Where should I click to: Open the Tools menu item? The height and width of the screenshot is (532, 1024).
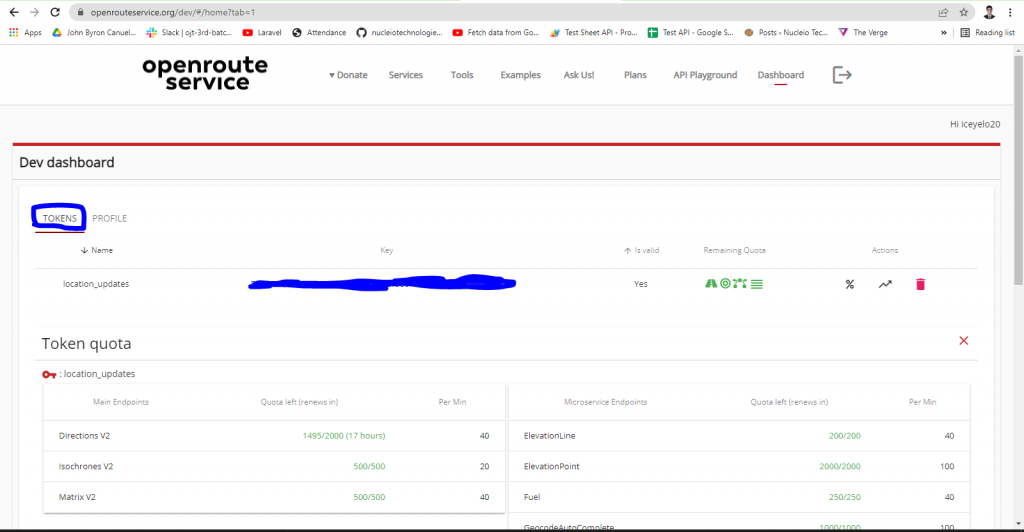[x=462, y=75]
